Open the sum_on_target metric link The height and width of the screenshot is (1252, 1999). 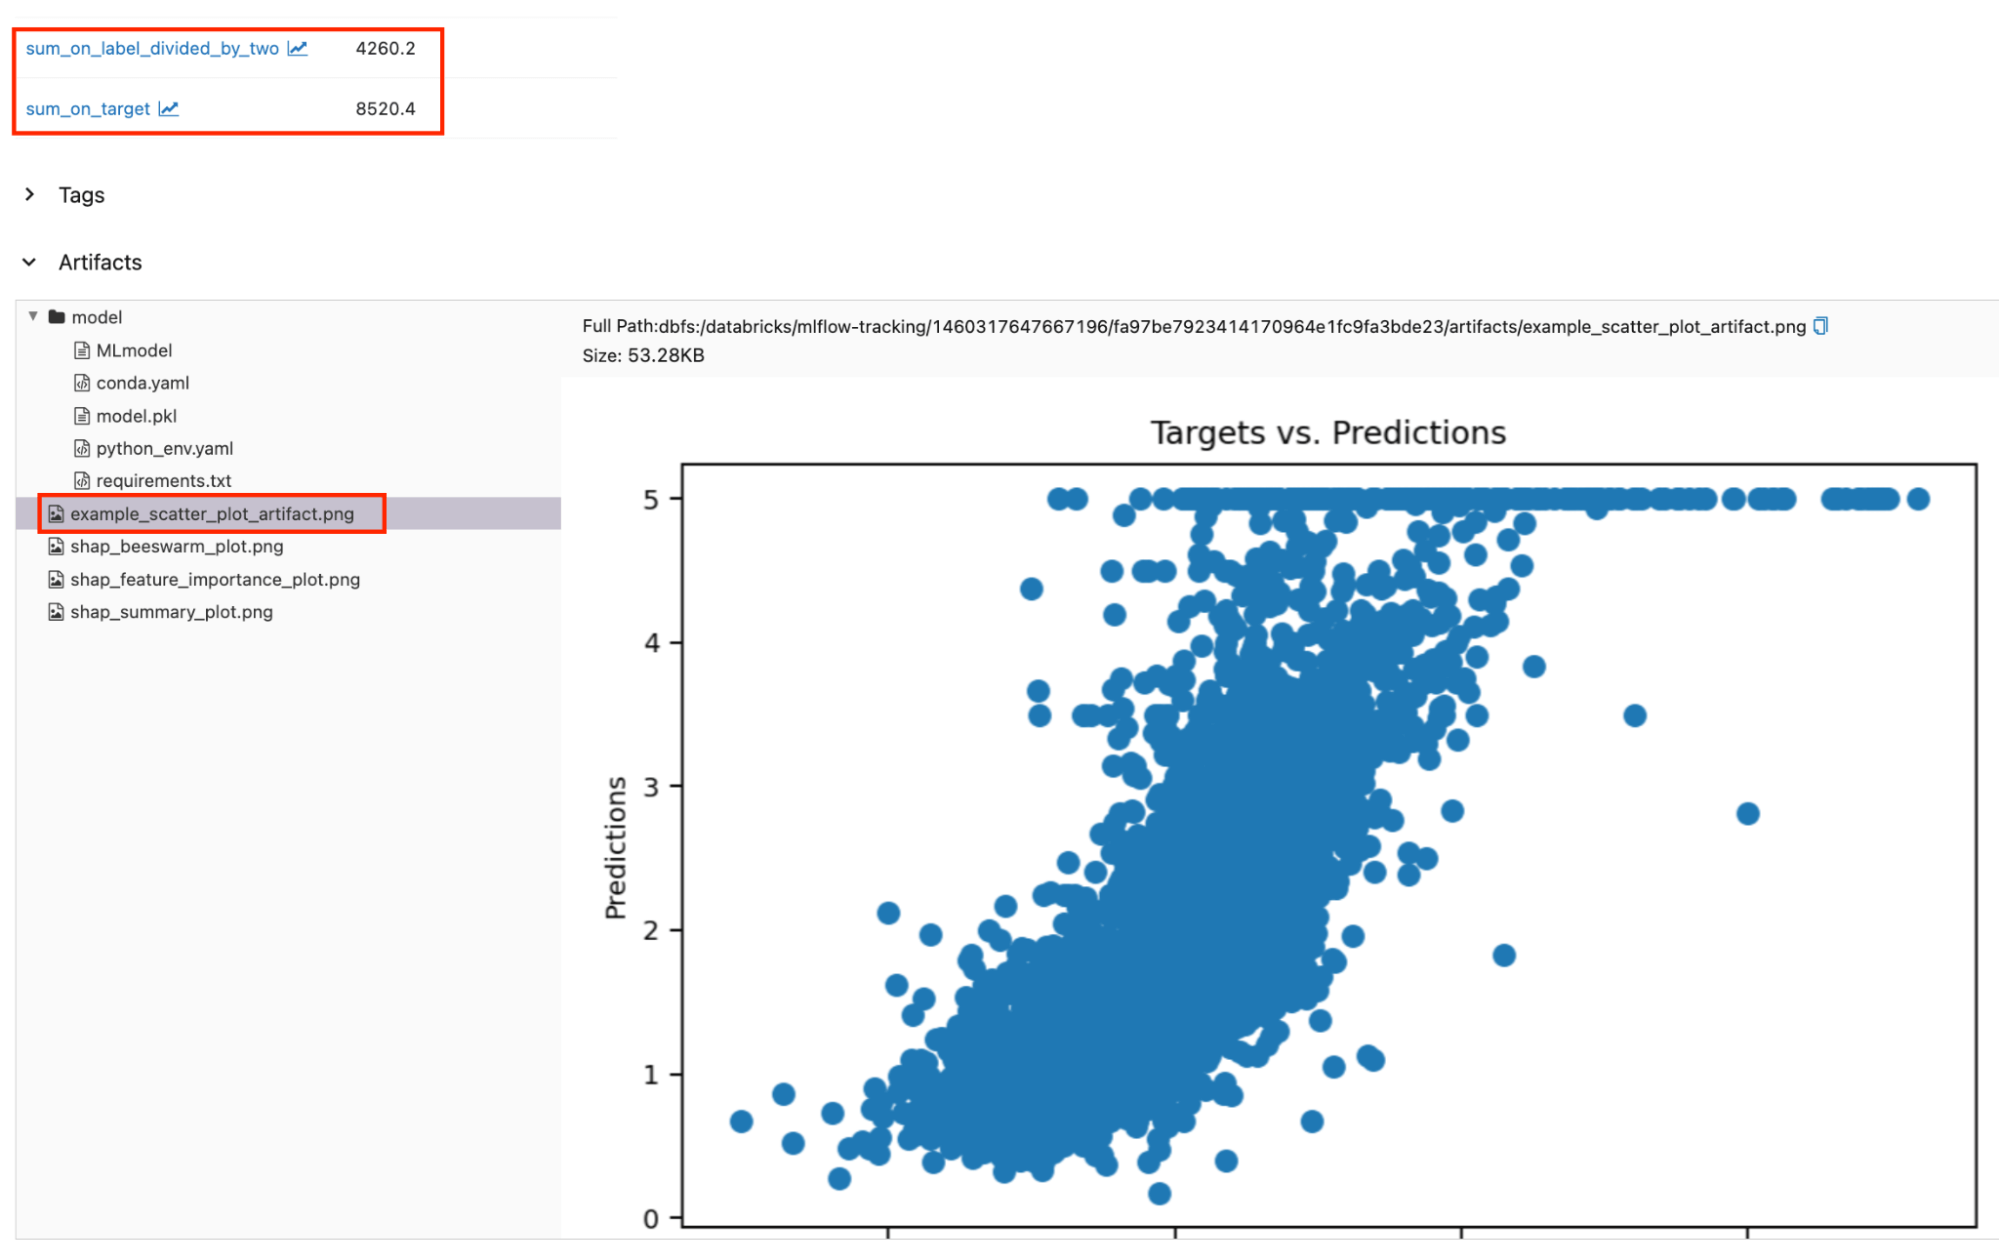tap(88, 108)
